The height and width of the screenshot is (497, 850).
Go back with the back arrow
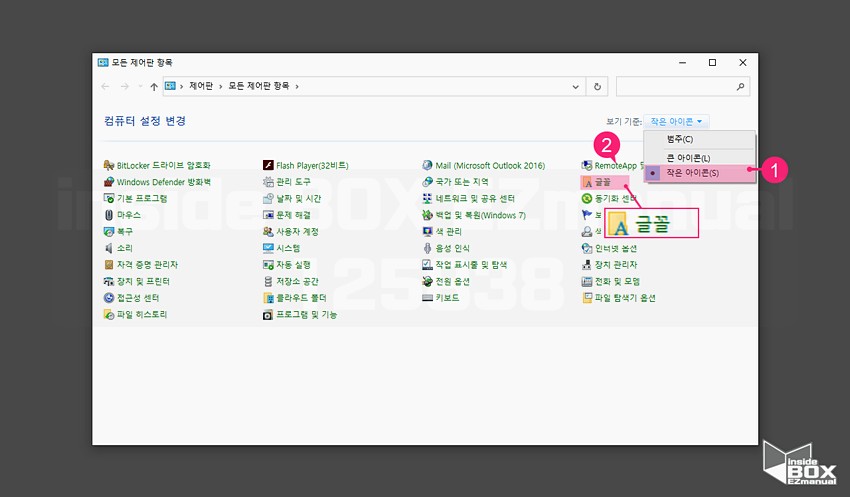(106, 87)
